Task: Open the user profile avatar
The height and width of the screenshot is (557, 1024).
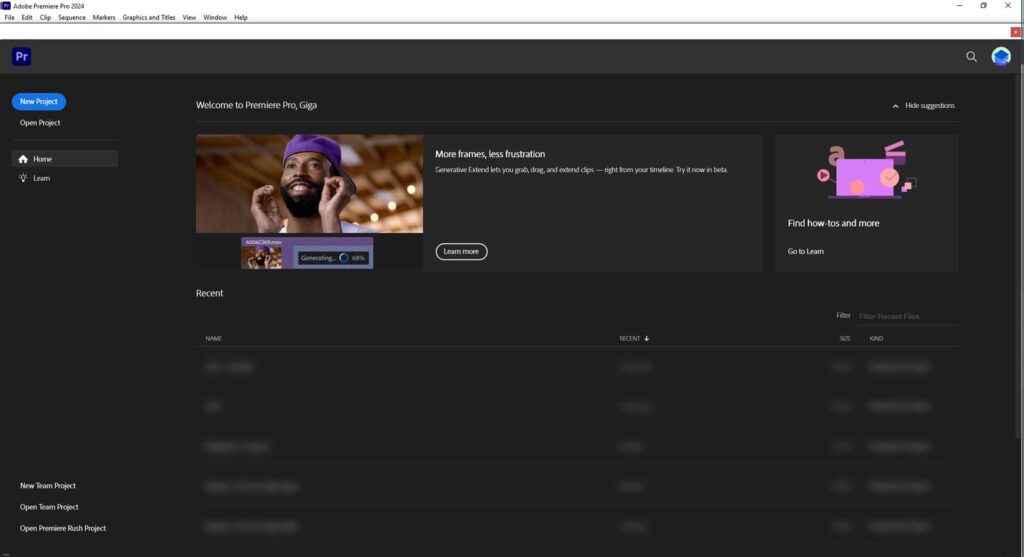Action: (x=1000, y=57)
